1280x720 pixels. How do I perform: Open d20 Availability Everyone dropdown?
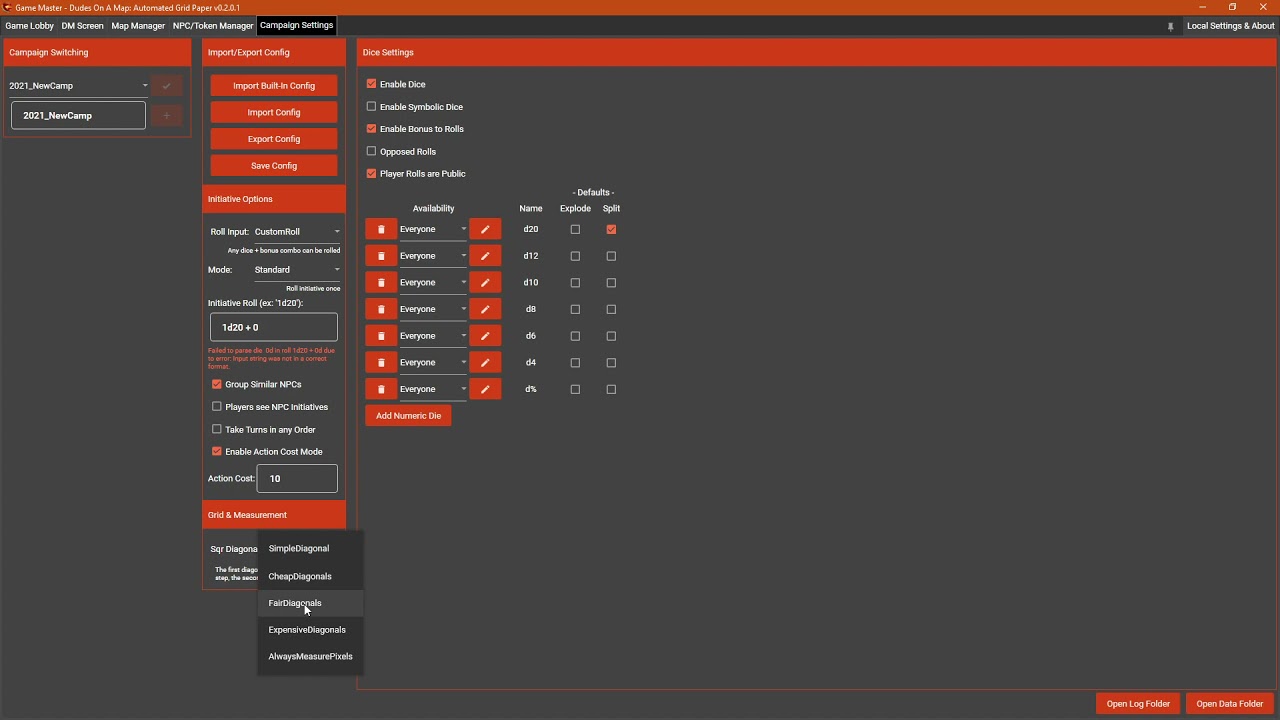(x=433, y=230)
